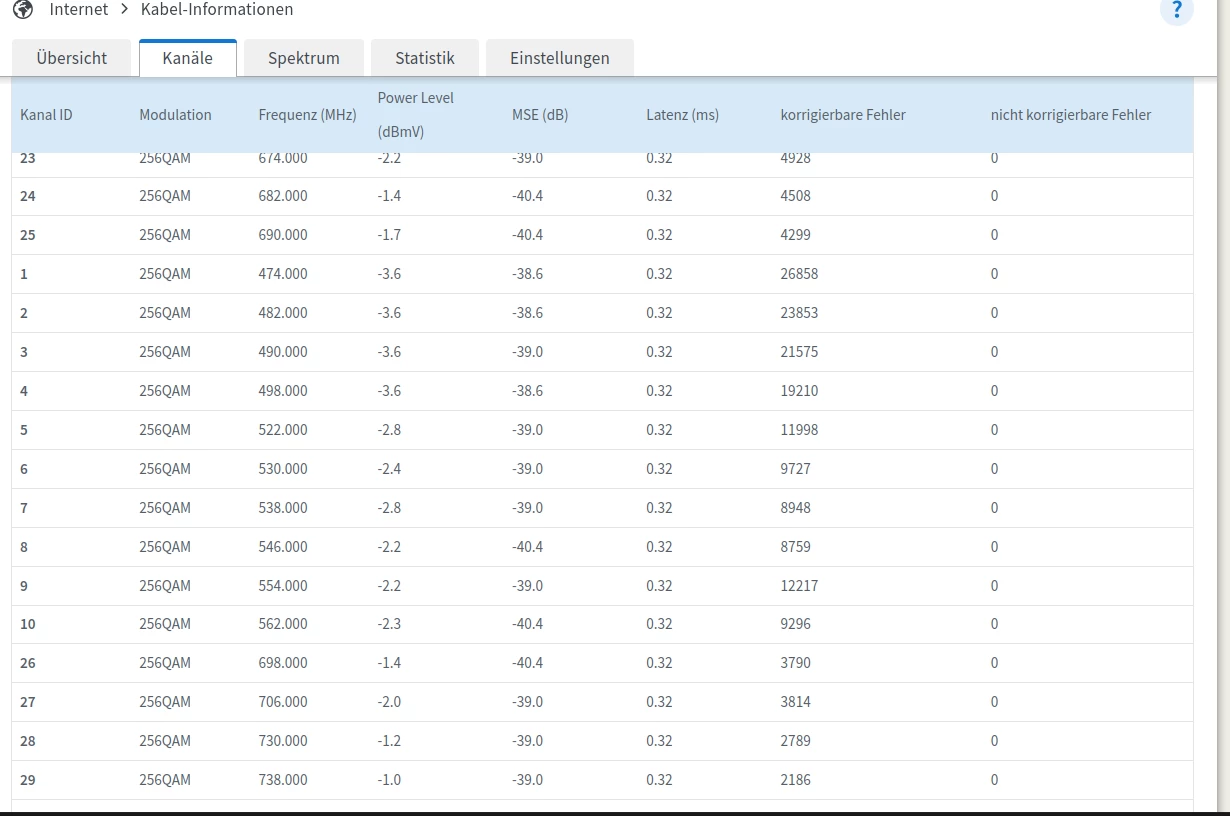Open the help question mark icon
Image resolution: width=1230 pixels, height=816 pixels.
coord(1177,10)
